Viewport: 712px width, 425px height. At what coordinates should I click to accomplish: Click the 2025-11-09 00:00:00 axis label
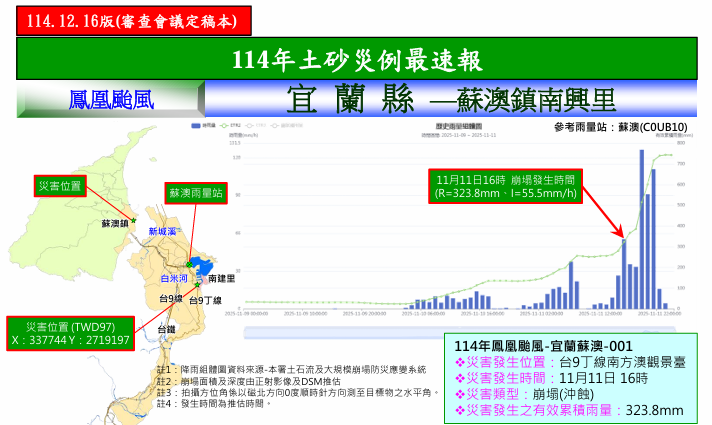coord(247,314)
